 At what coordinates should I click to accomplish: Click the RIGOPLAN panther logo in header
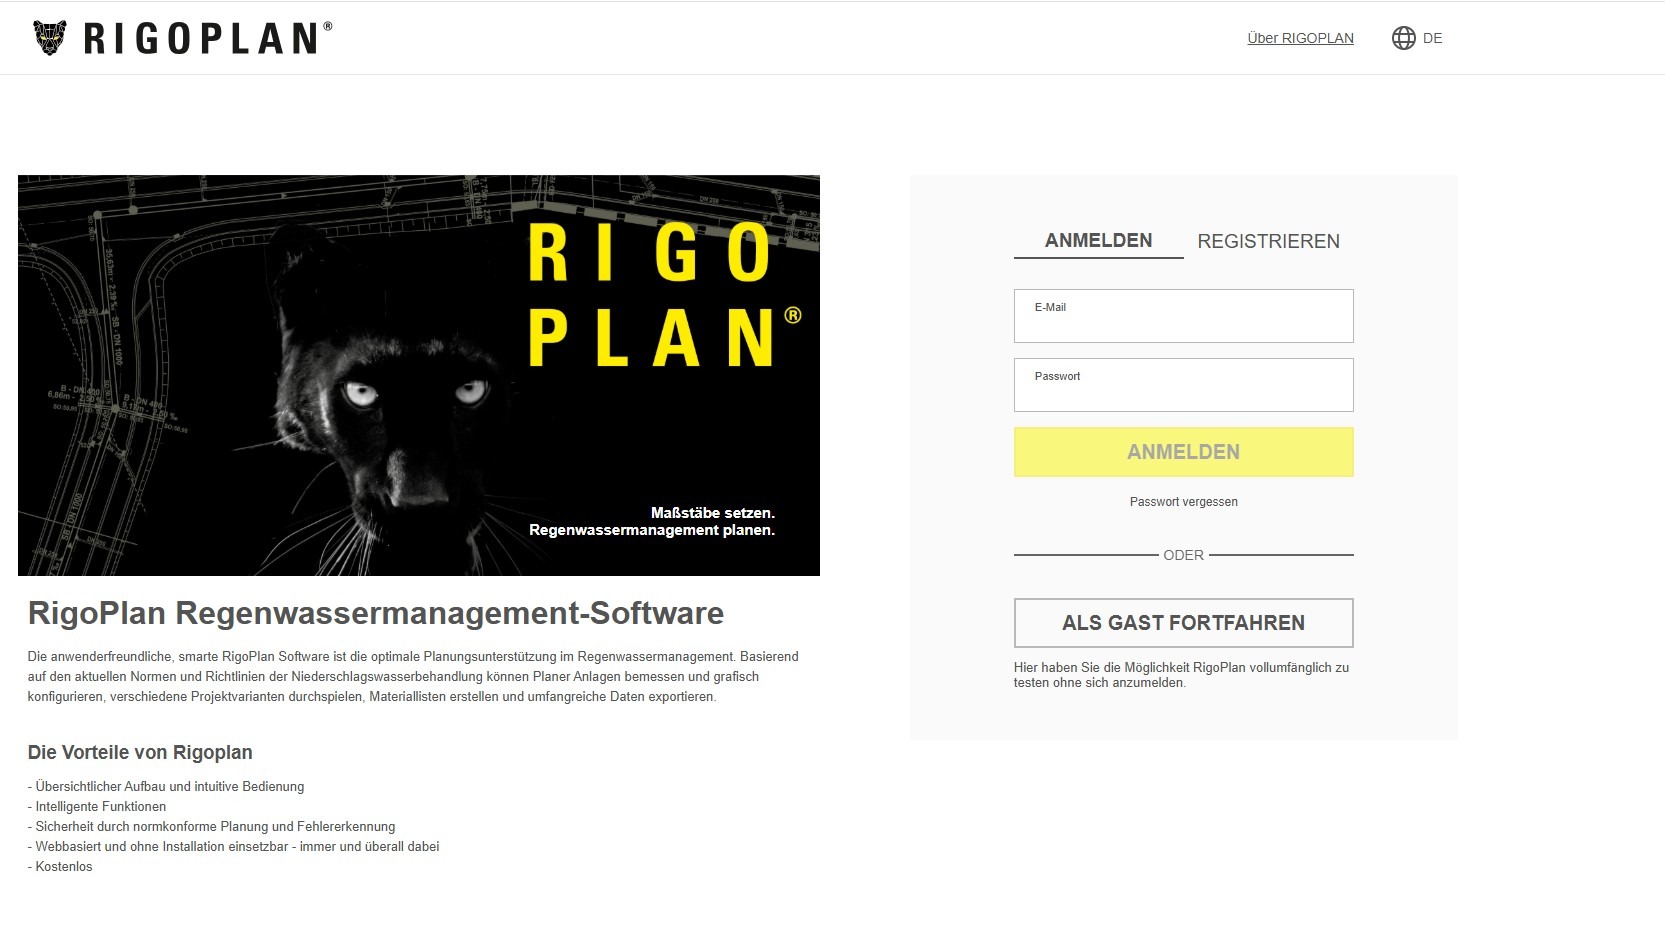click(x=182, y=38)
